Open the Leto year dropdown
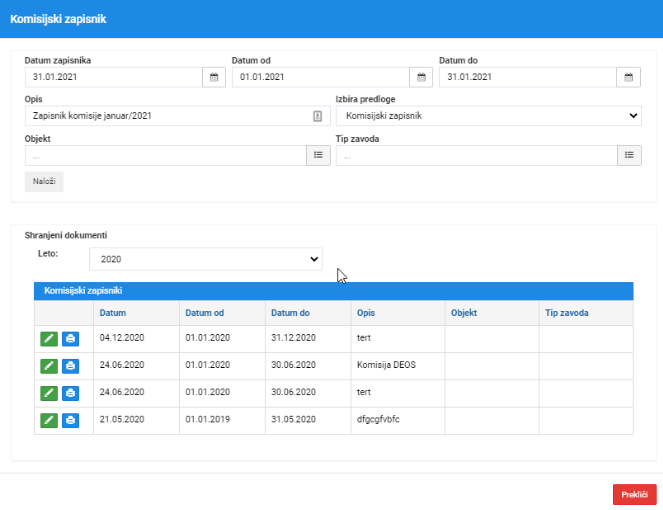Screen dimensions: 663x510 tap(206, 259)
